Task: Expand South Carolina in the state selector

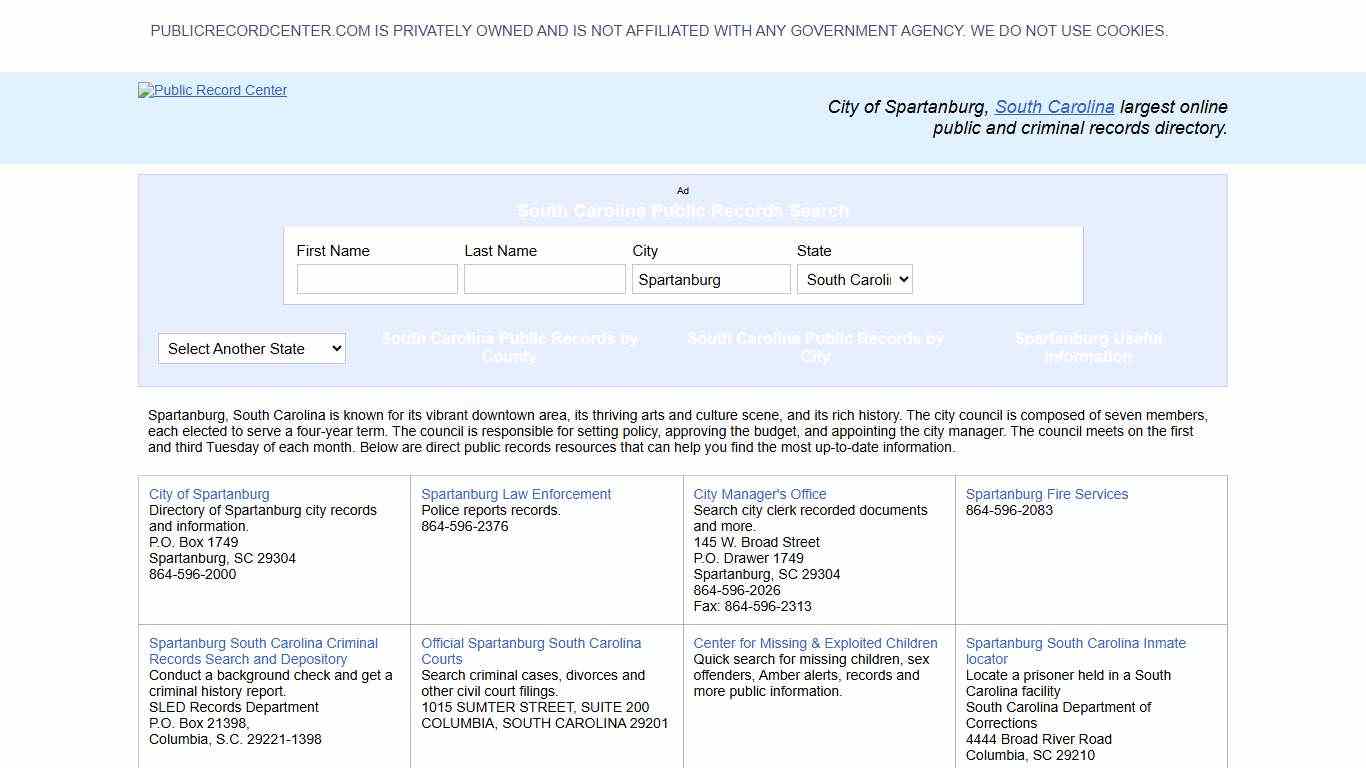Action: [x=855, y=279]
